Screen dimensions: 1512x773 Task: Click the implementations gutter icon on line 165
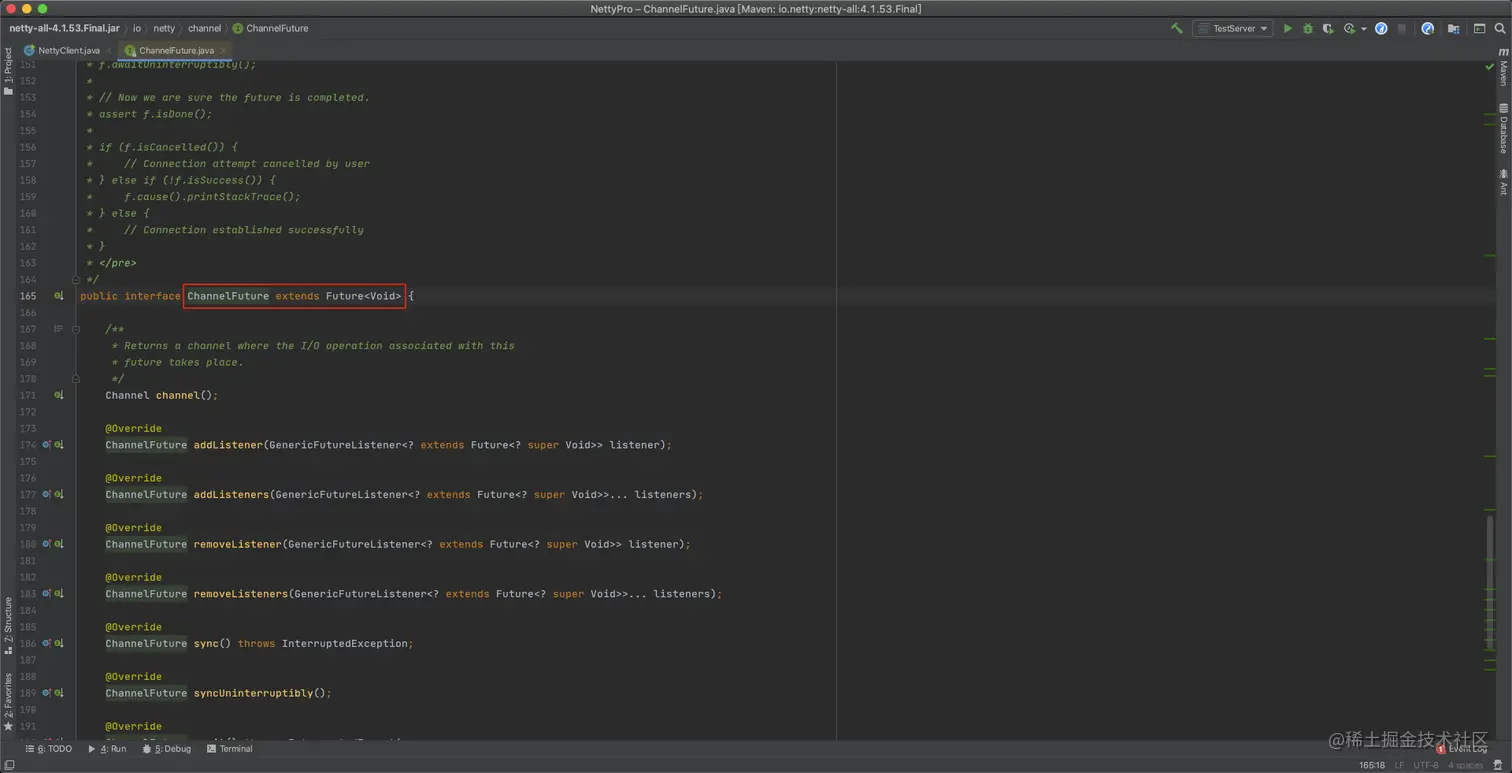click(x=59, y=296)
